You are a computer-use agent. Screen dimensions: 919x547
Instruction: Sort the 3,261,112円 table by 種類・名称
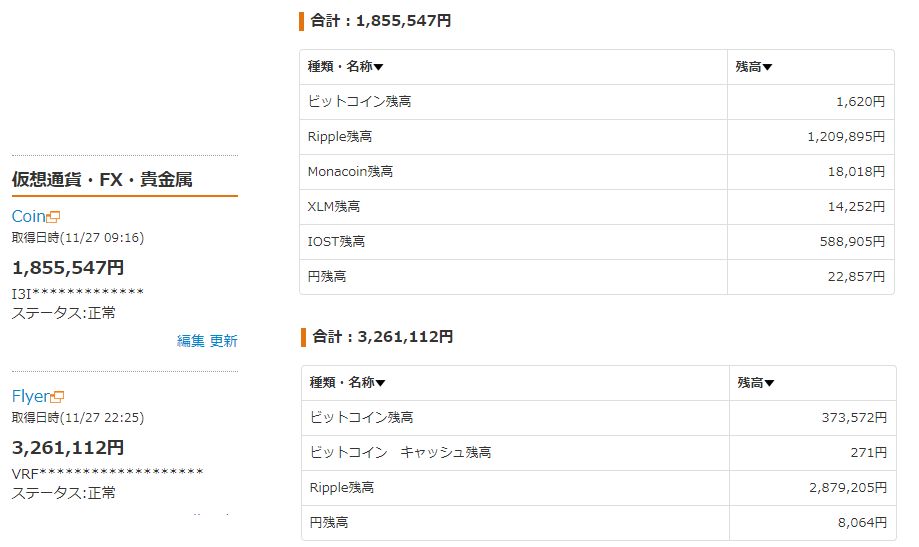[x=347, y=383]
